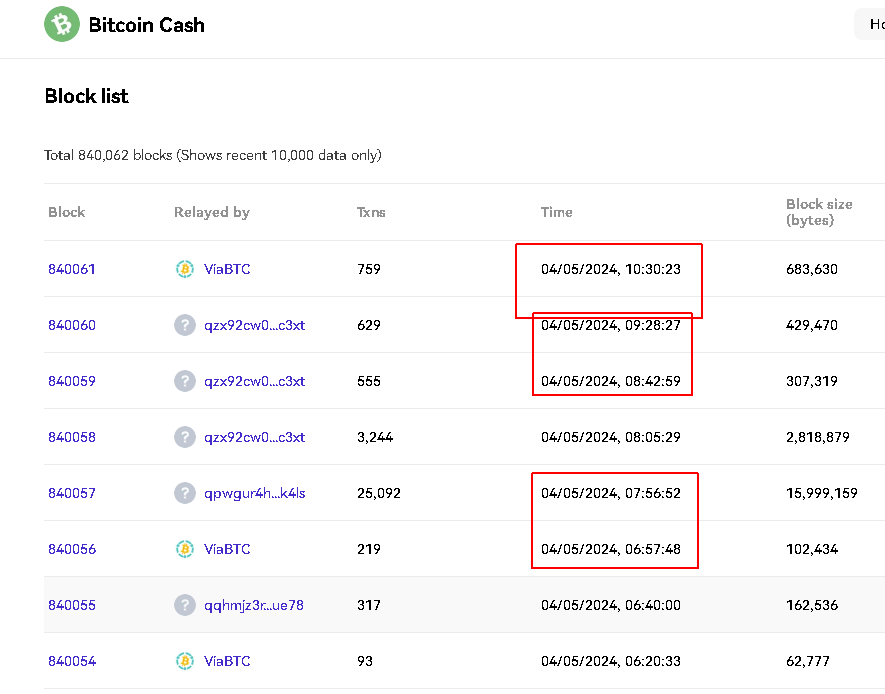View block 840057
The height and width of the screenshot is (694, 885).
pos(72,493)
